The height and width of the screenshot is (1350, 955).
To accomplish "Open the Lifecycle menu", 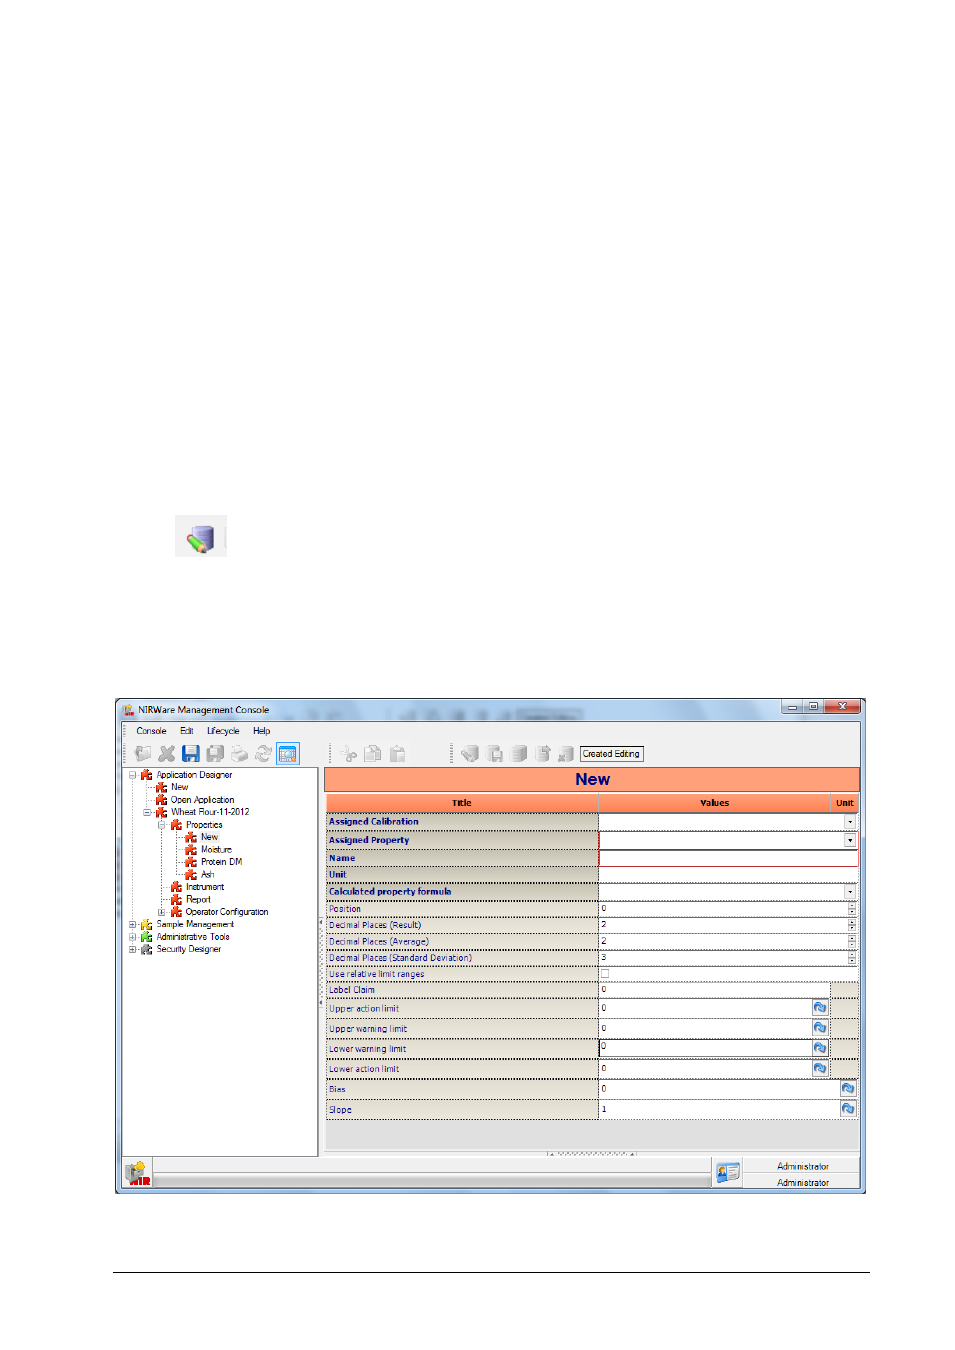I will [223, 731].
